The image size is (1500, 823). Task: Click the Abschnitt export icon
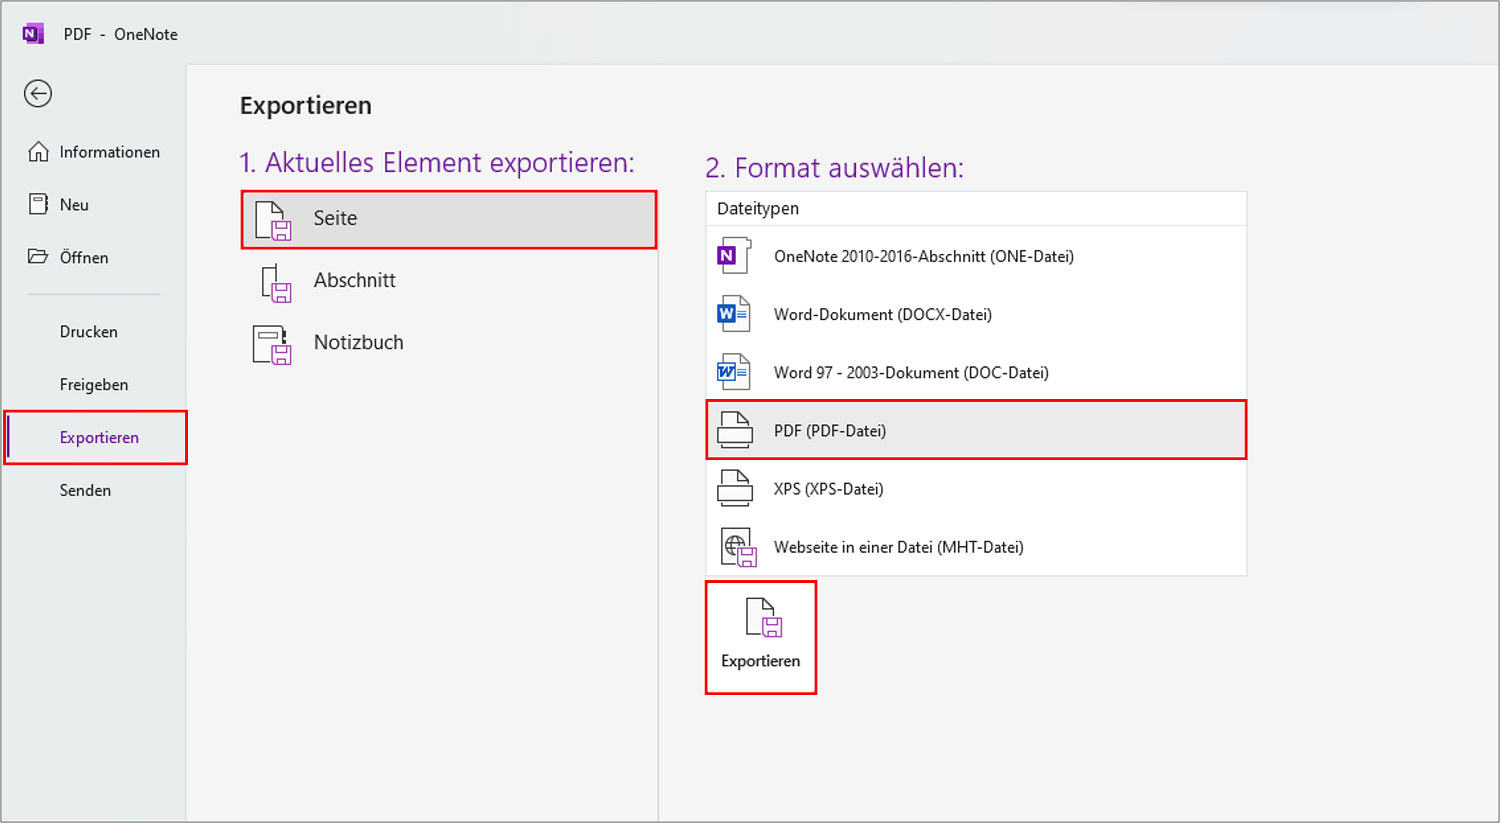point(276,283)
